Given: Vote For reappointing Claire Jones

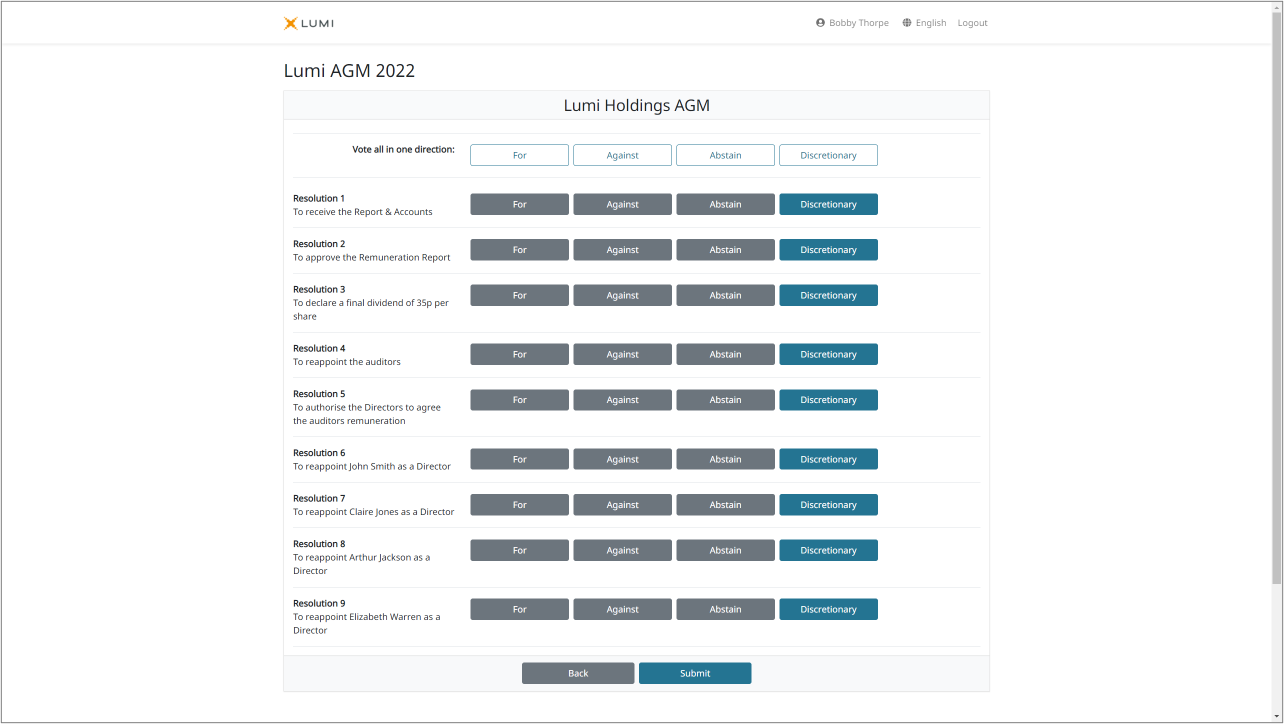Looking at the screenshot, I should point(519,505).
